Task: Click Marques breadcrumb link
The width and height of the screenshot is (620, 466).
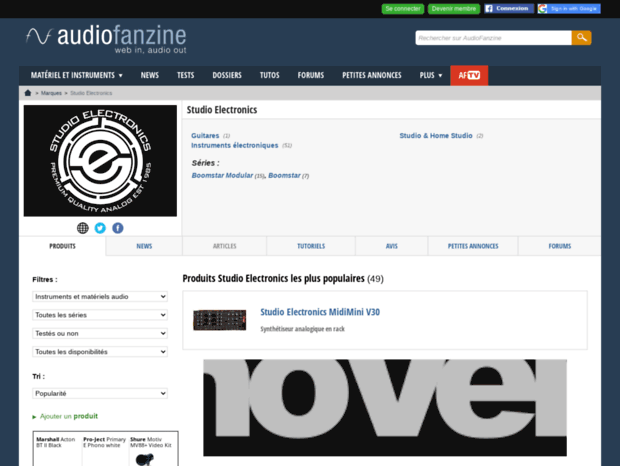Action: click(51, 93)
